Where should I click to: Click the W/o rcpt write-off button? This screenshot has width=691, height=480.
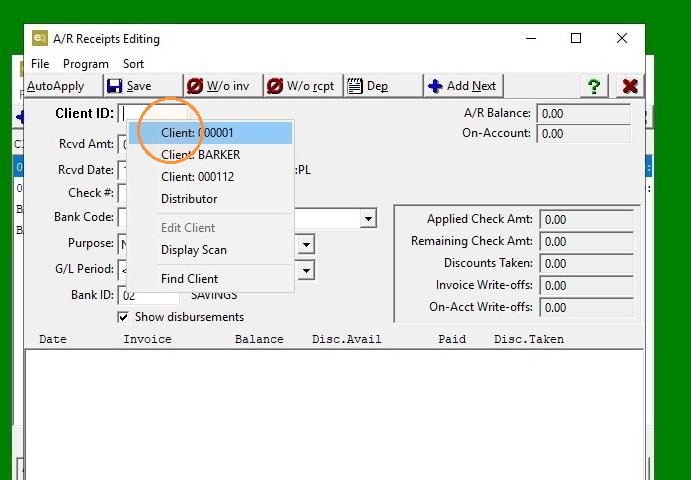coord(303,86)
